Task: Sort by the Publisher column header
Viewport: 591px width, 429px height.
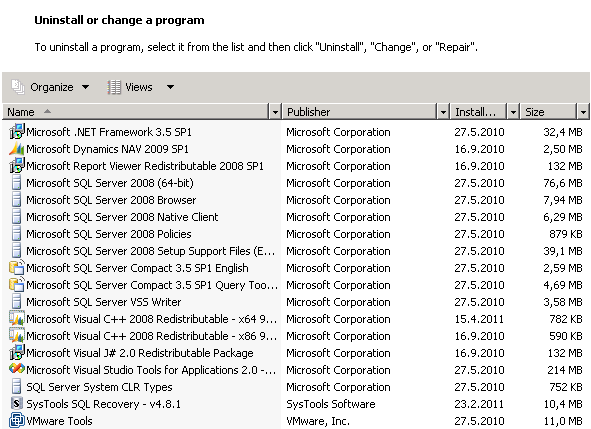Action: pyautogui.click(x=360, y=112)
